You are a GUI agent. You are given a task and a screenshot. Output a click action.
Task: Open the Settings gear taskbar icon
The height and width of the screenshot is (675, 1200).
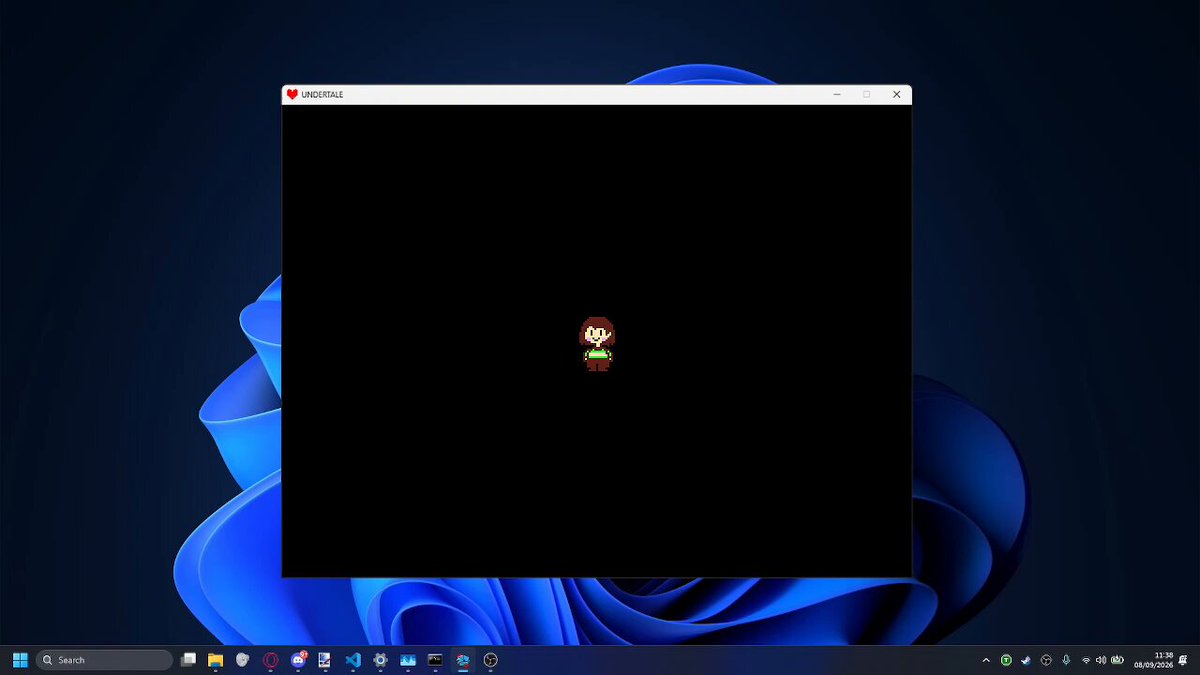tap(380, 660)
